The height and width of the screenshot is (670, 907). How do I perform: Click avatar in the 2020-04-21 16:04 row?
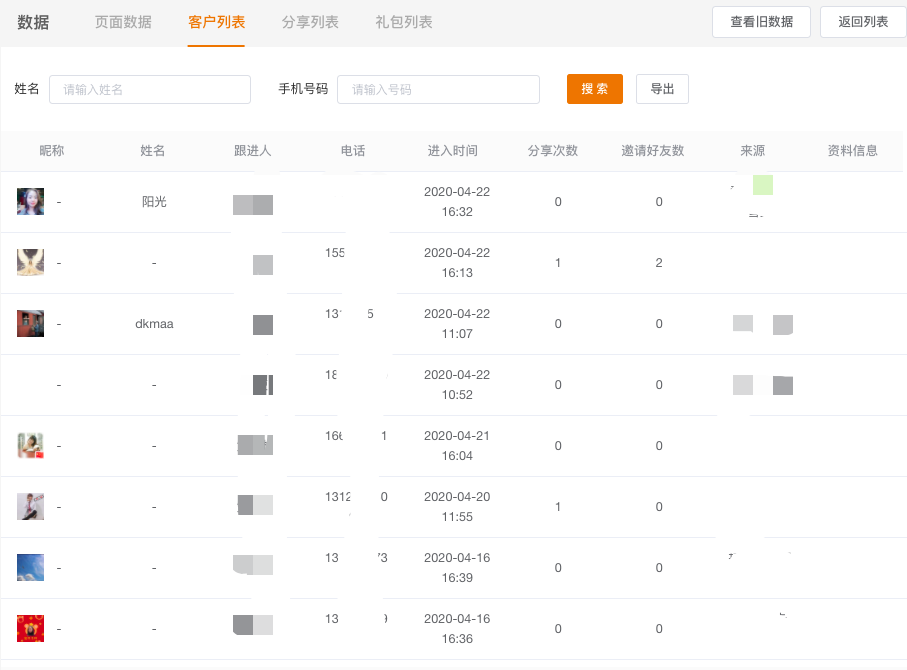[30, 446]
